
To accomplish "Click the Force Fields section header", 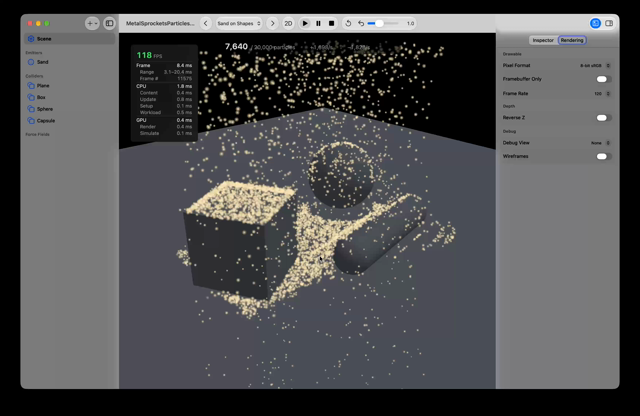I will point(38,134).
